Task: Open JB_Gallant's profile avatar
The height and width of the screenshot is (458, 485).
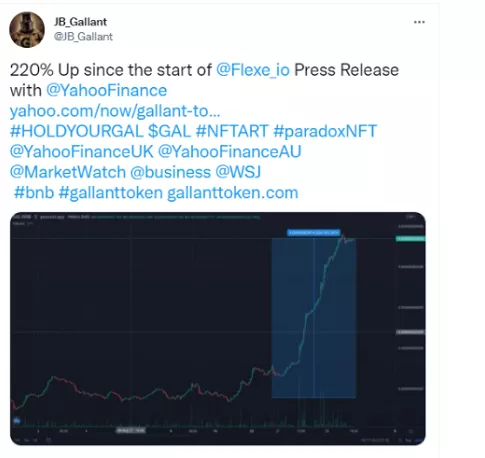Action: [27, 29]
